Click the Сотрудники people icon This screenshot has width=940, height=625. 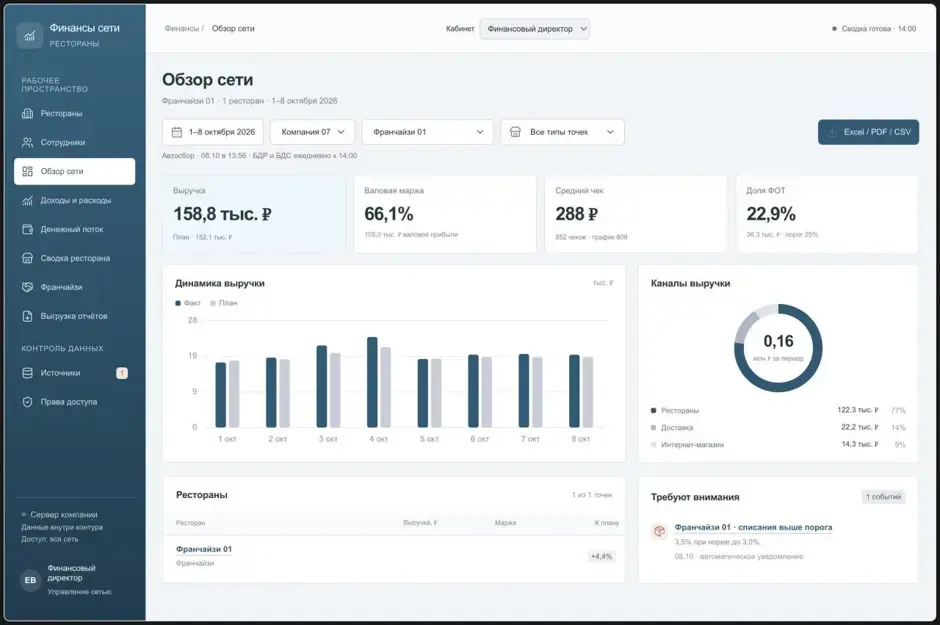[28, 142]
